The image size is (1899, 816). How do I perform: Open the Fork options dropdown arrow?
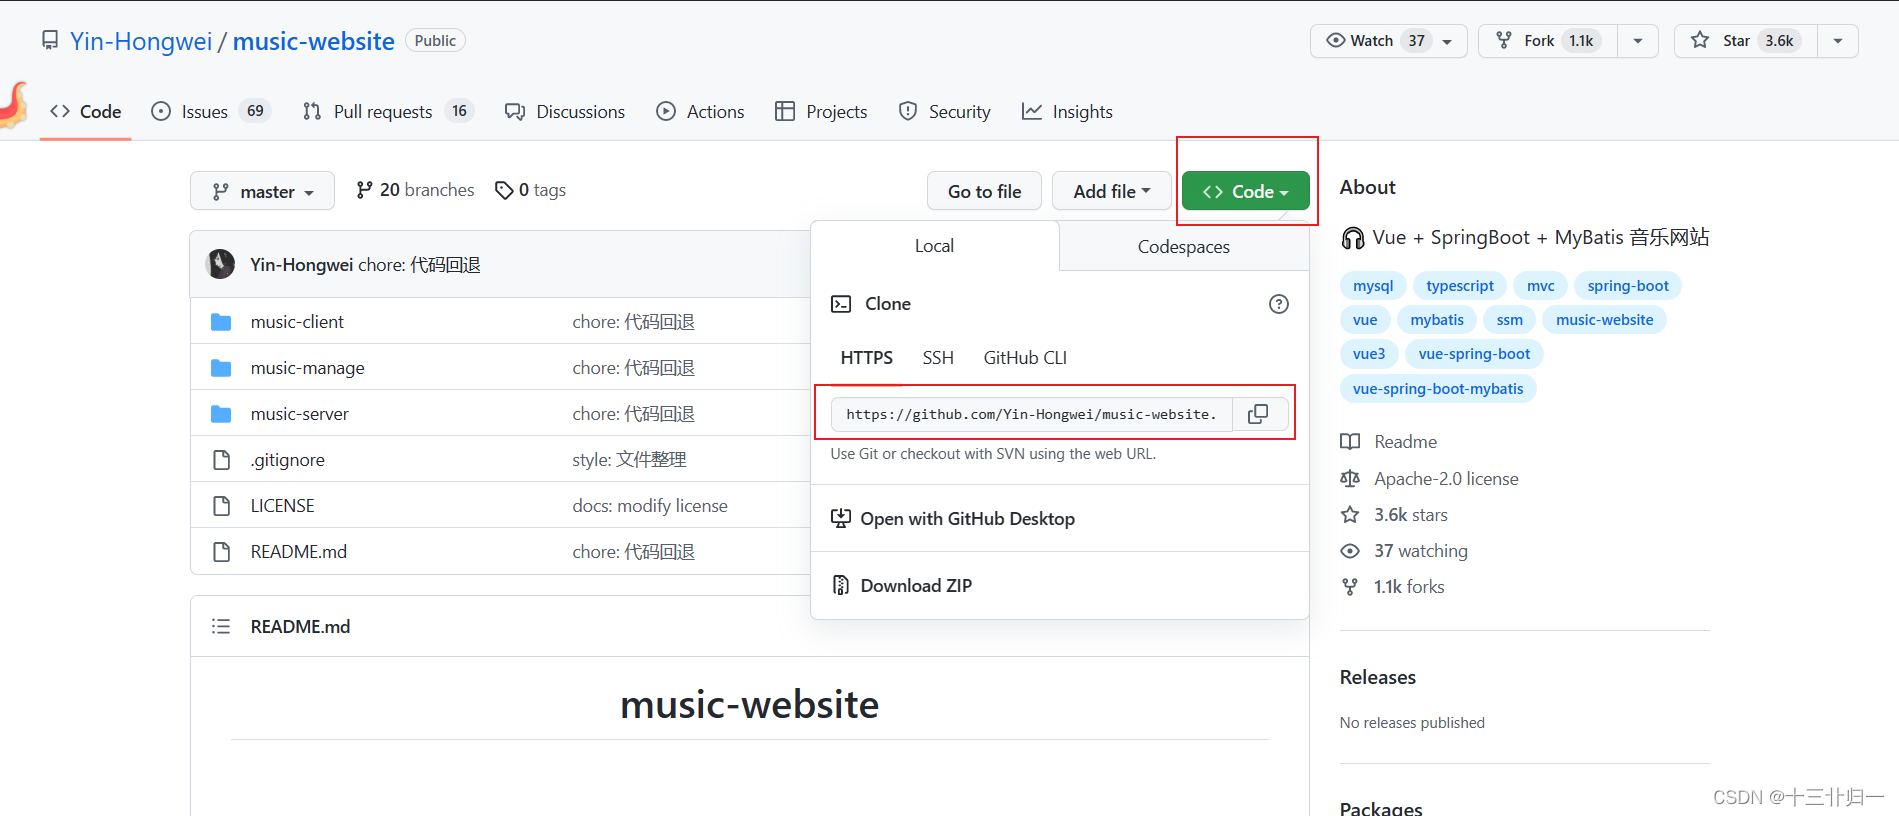pos(1637,41)
